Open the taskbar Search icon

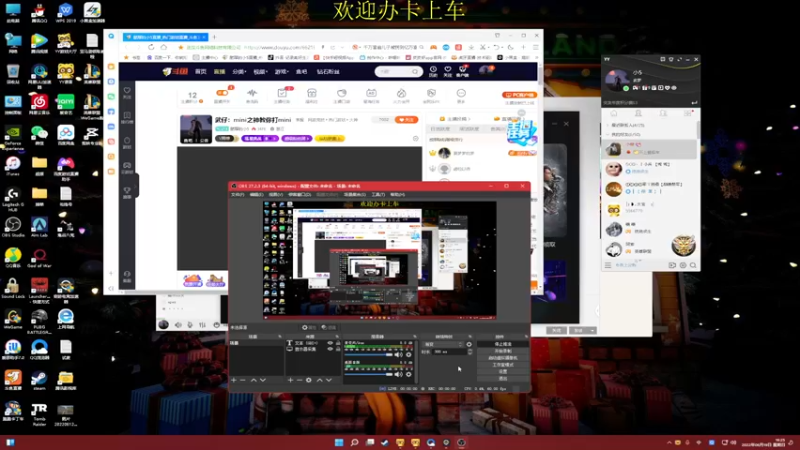tap(354, 442)
